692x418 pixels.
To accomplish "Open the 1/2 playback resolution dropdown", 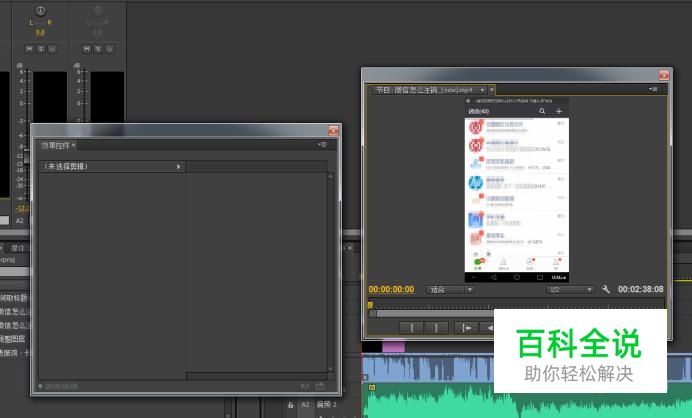I will point(570,290).
